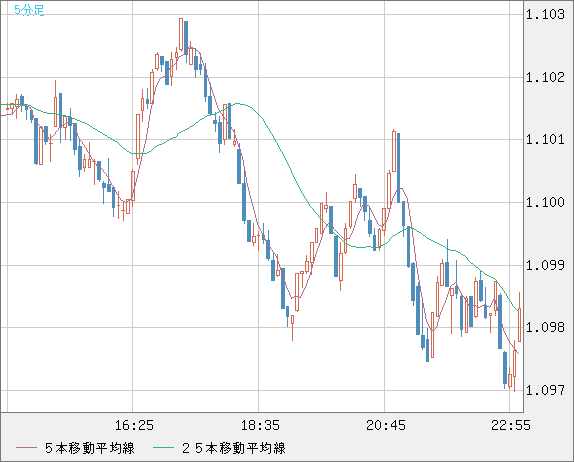Image resolution: width=574 pixels, height=462 pixels.
Task: Click the purple 5-period average legend swatch
Action: [26, 448]
